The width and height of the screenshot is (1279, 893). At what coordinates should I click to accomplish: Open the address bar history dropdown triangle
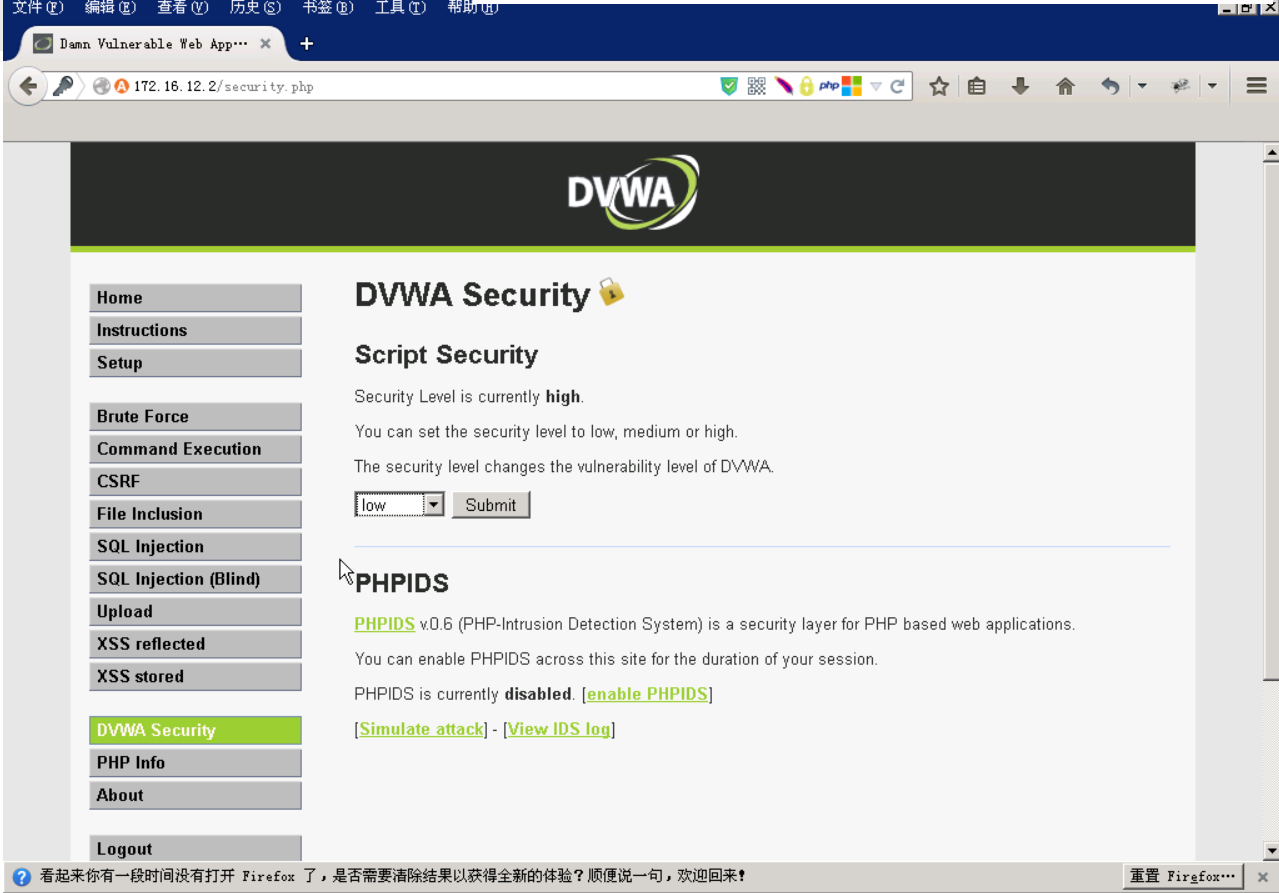tap(876, 87)
